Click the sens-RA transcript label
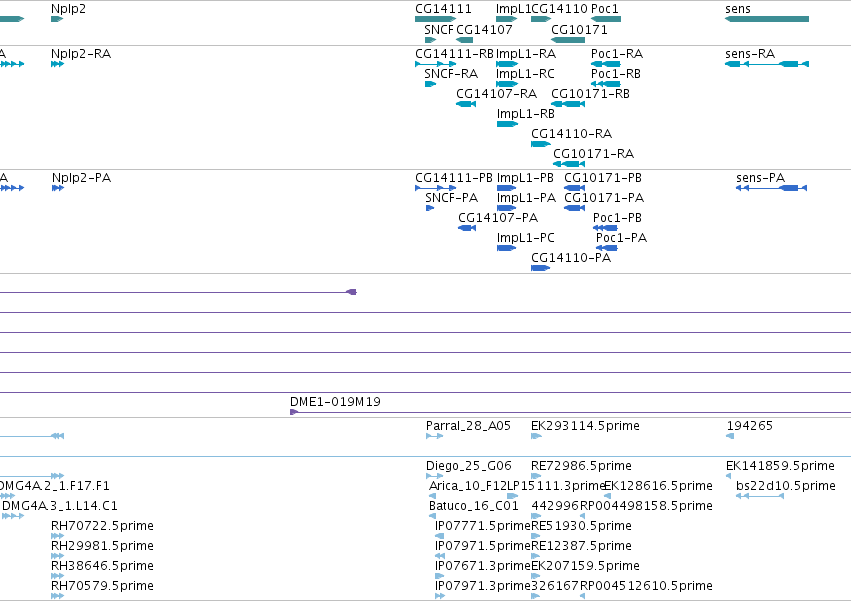Image resolution: width=851 pixels, height=601 pixels. click(750, 54)
